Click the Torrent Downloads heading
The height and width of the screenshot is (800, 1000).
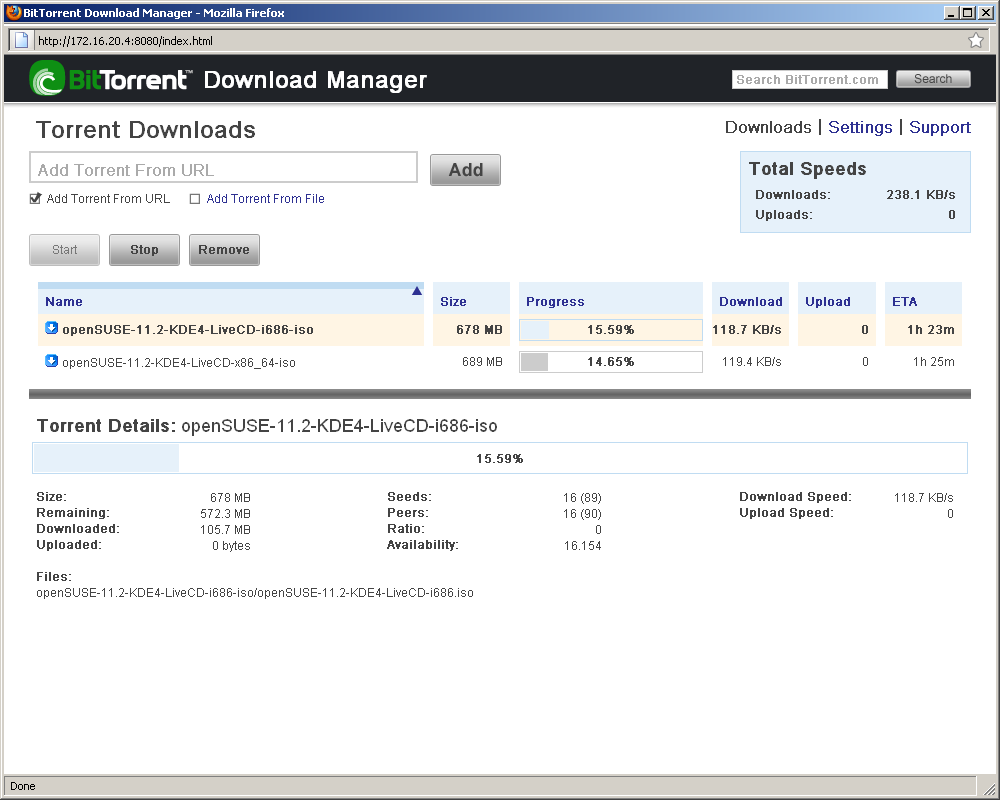[145, 130]
